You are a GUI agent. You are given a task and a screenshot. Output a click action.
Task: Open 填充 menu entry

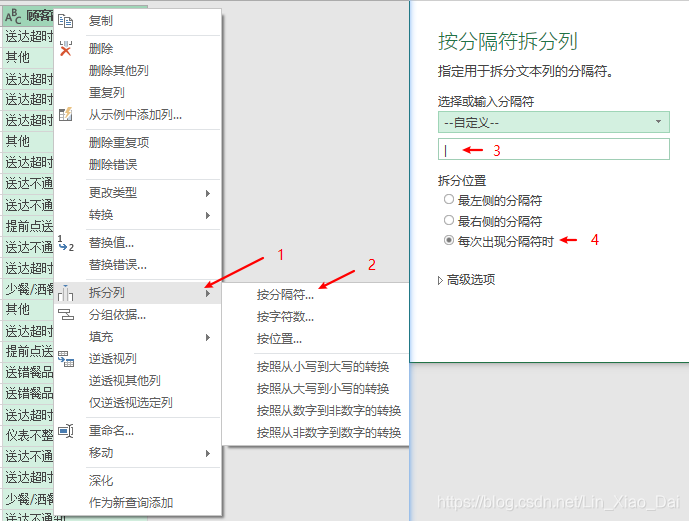tap(101, 336)
